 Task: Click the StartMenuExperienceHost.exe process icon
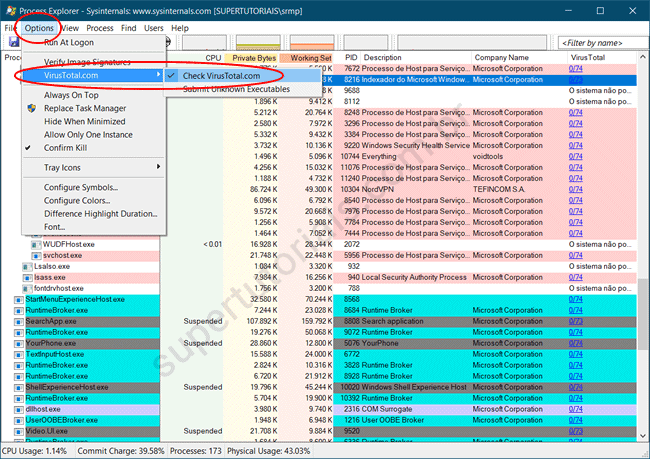[x=18, y=299]
